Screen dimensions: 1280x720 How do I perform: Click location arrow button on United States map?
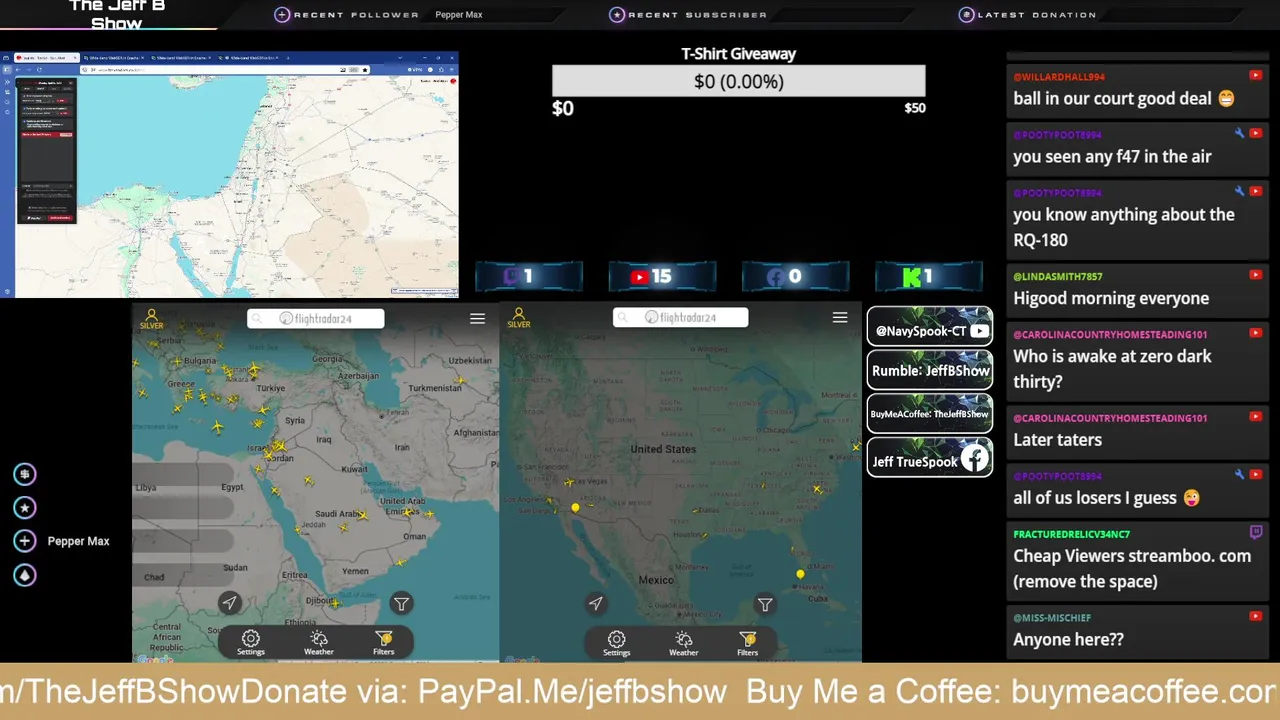click(595, 603)
